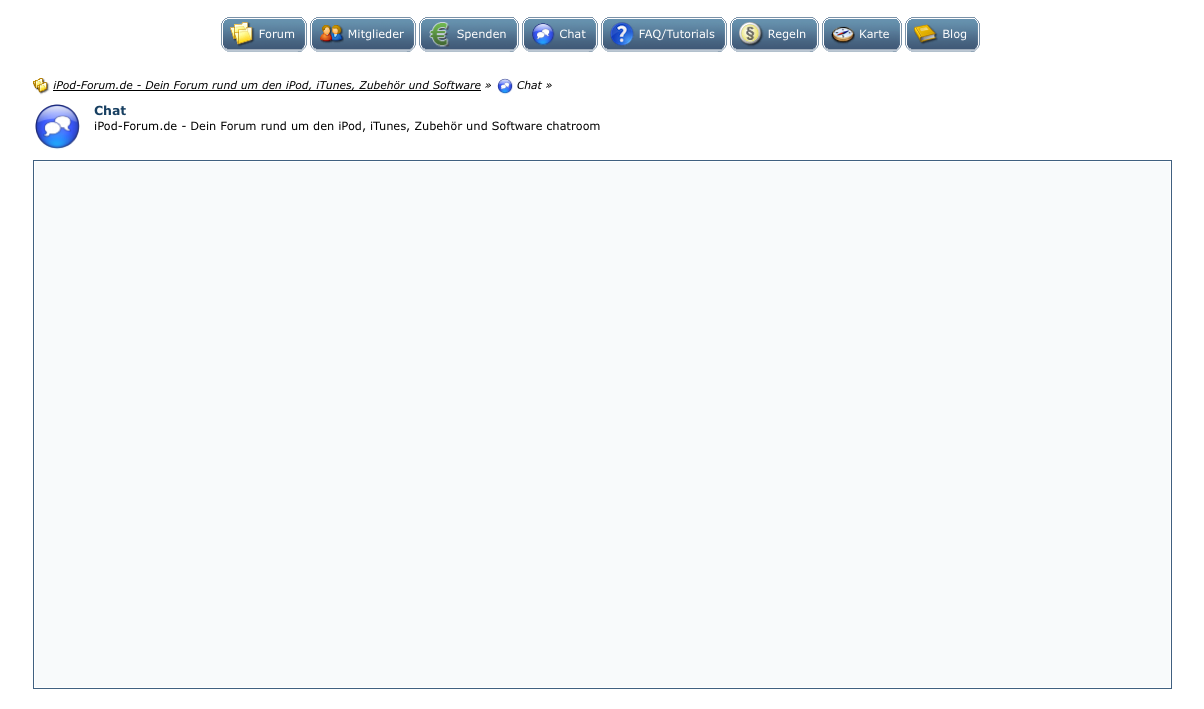1204x709 pixels.
Task: Click inside the empty chat frame
Action: click(x=602, y=424)
